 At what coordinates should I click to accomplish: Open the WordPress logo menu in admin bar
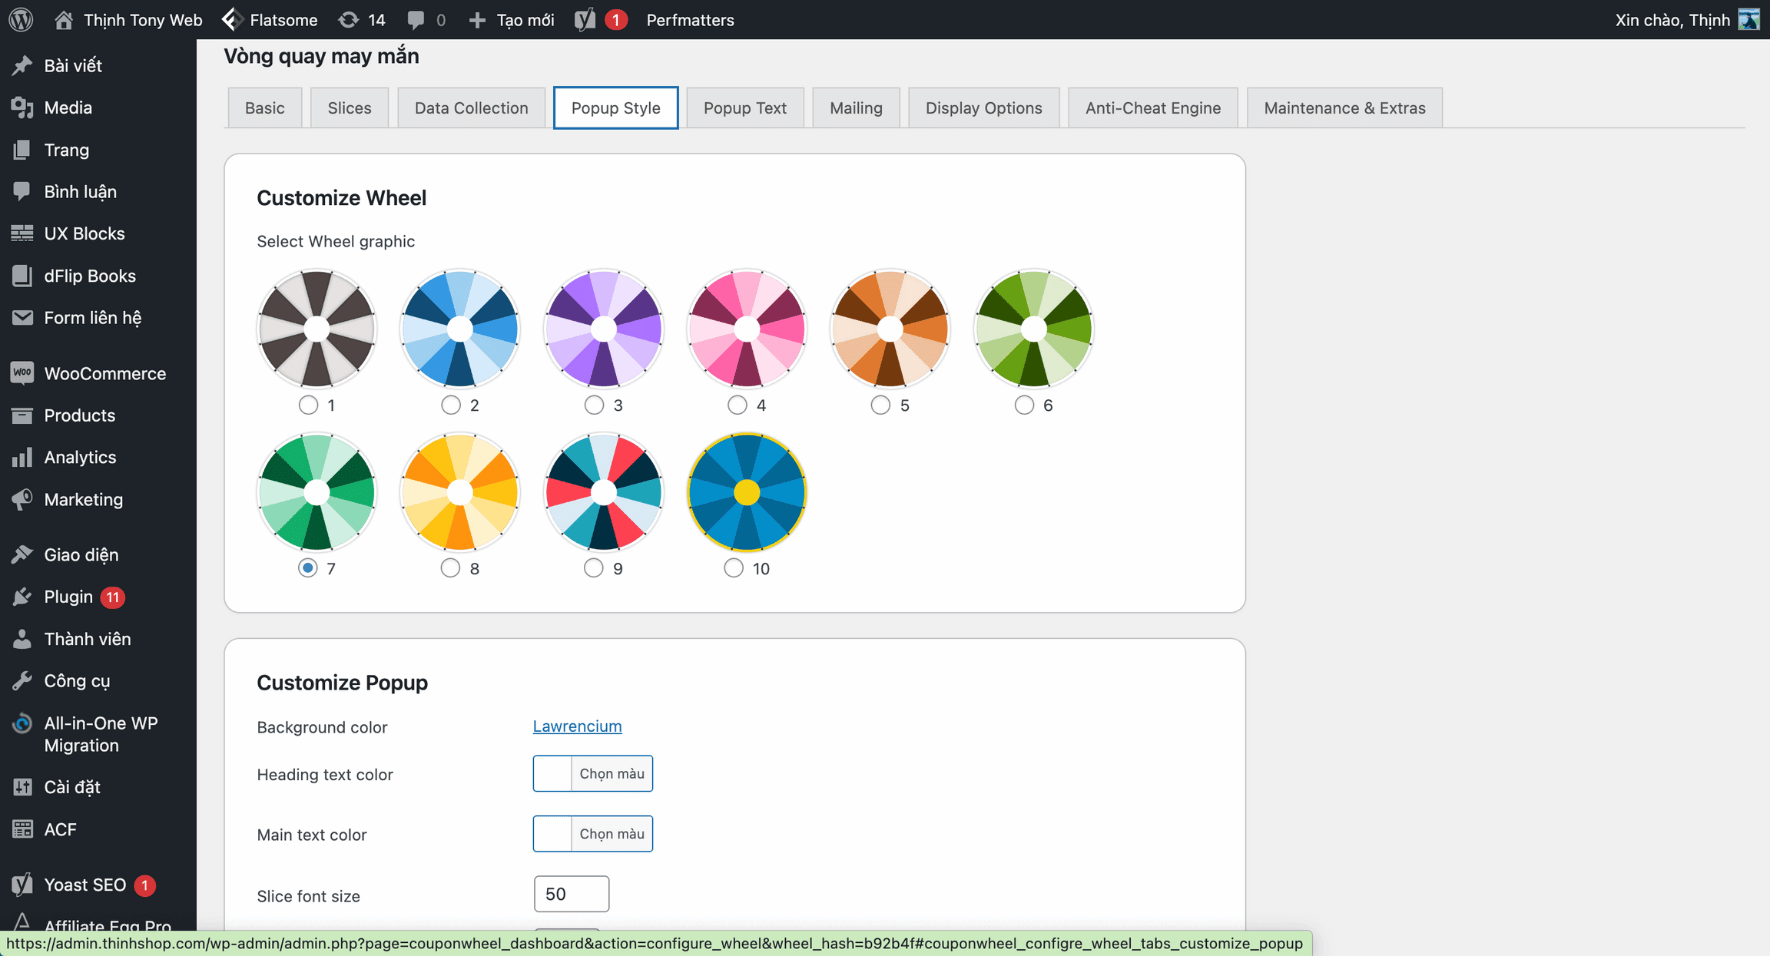pyautogui.click(x=20, y=19)
